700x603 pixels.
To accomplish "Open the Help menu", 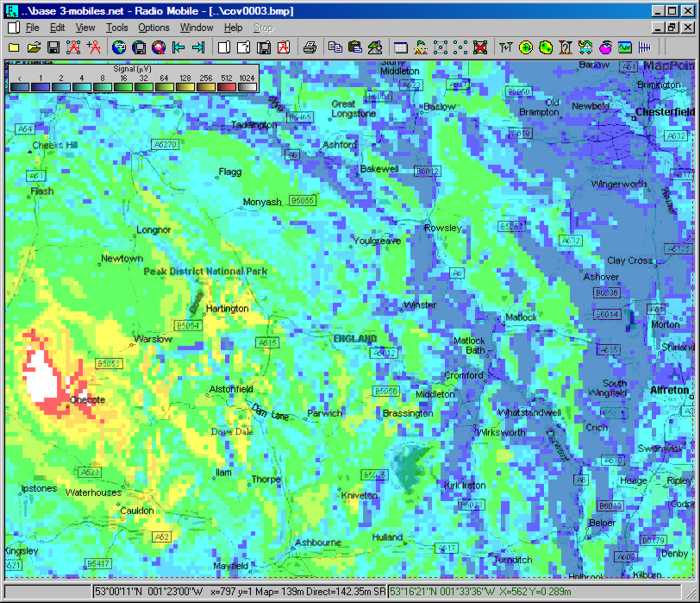I will pos(233,28).
